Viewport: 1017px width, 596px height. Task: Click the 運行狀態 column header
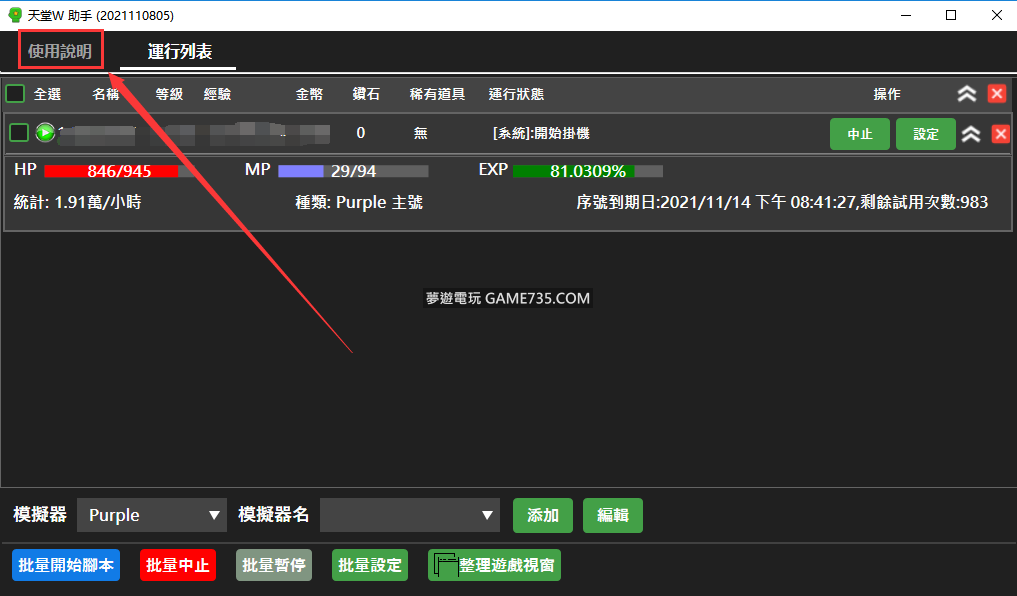pos(516,94)
